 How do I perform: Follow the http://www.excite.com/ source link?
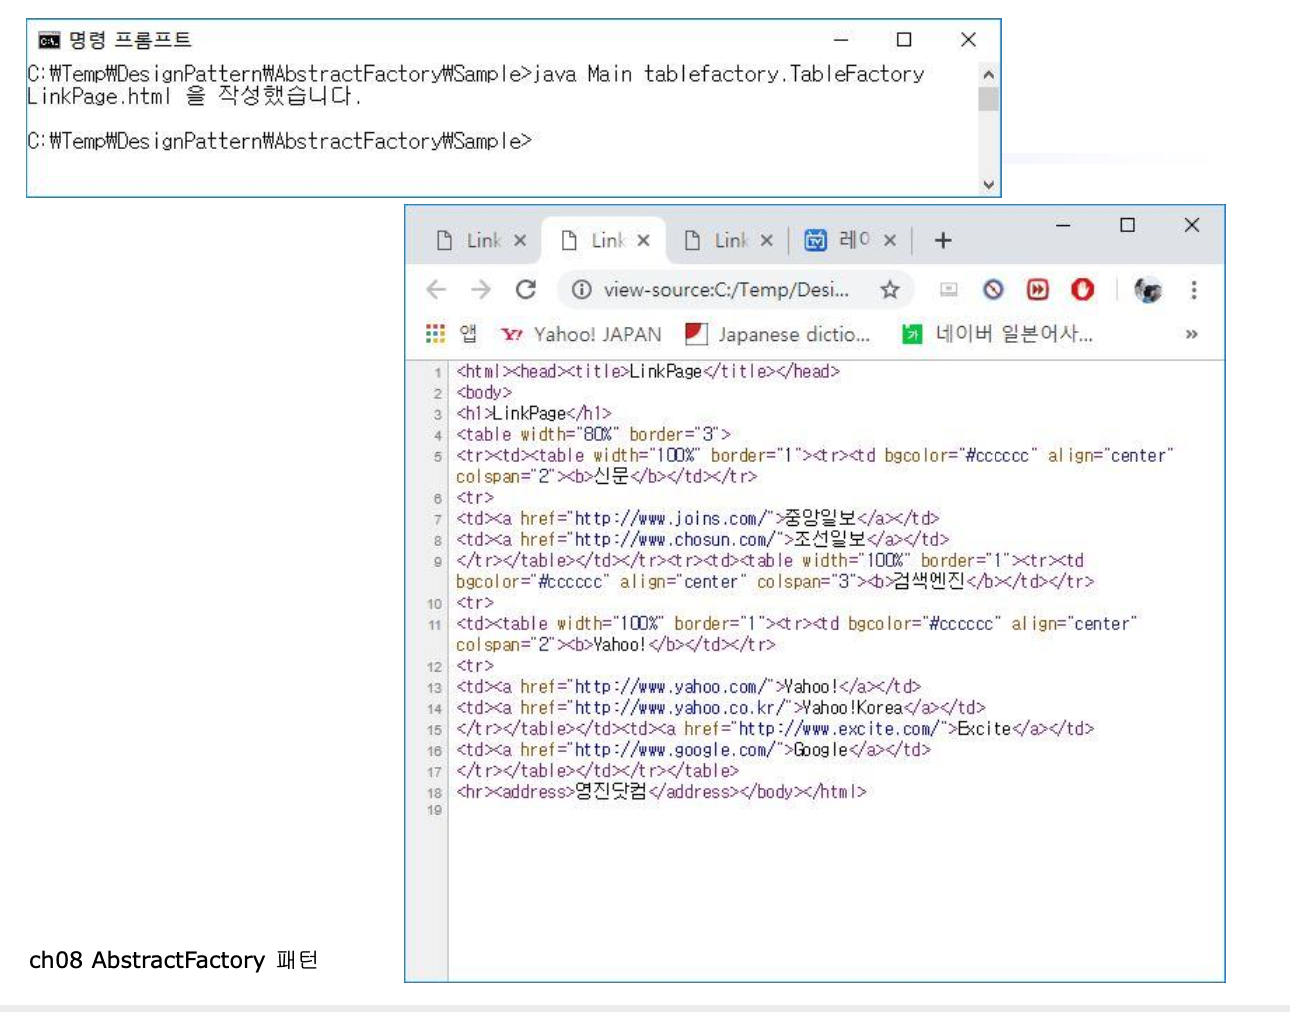click(x=839, y=729)
